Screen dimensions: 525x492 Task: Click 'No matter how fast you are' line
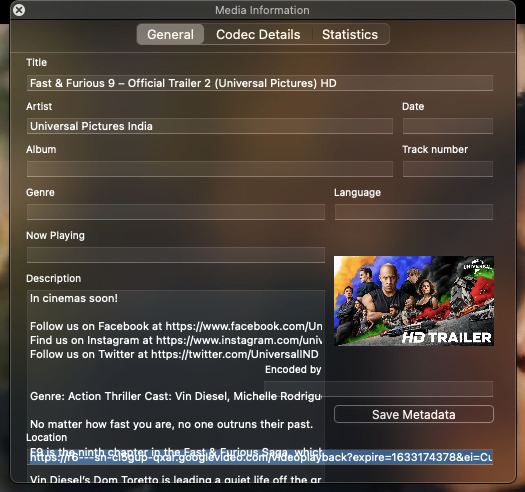(x=171, y=424)
